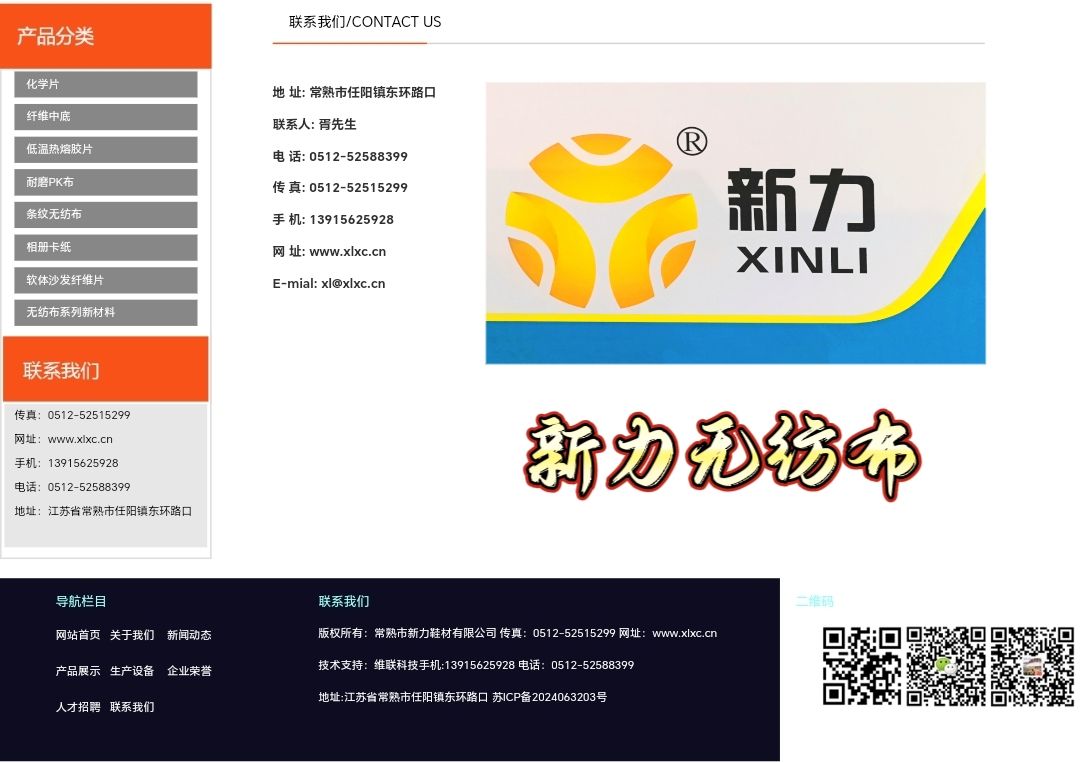Open the 化学片 category
This screenshot has height=763, width=1080.
[x=105, y=84]
